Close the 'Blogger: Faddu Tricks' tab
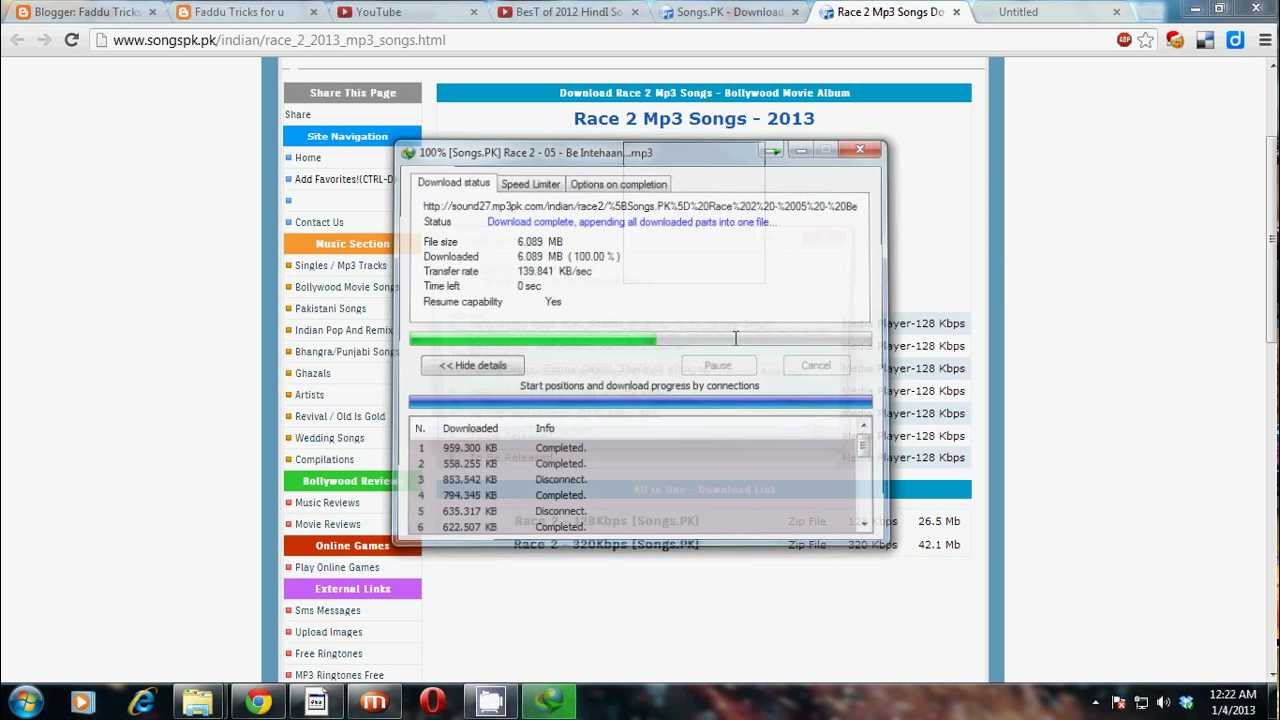 (153, 12)
